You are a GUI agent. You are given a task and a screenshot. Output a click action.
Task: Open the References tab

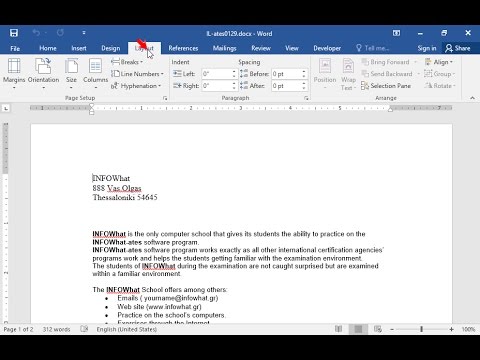click(183, 48)
